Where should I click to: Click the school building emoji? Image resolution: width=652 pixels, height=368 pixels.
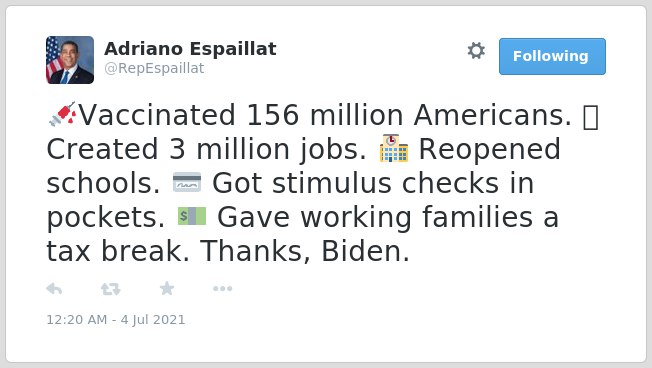click(394, 148)
